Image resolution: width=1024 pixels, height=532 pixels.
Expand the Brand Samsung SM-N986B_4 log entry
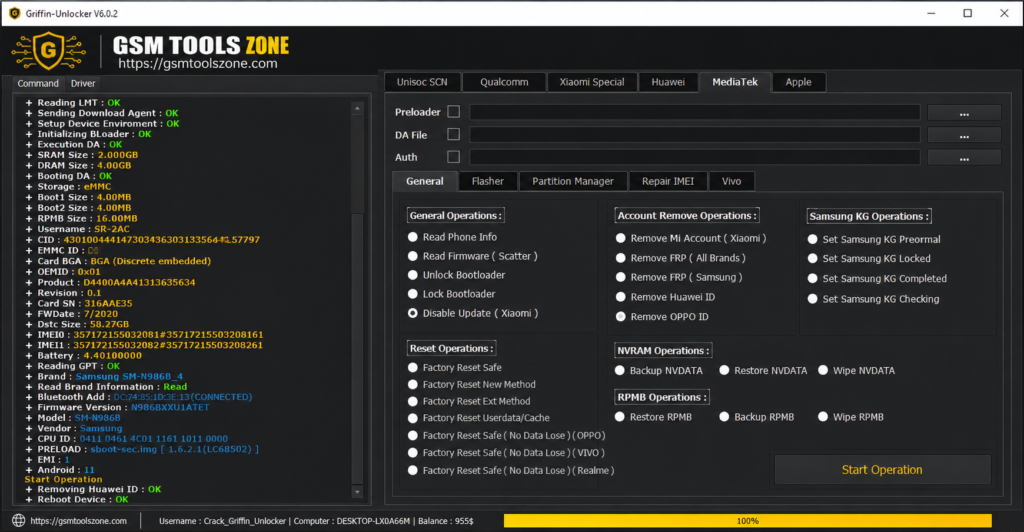(x=29, y=376)
